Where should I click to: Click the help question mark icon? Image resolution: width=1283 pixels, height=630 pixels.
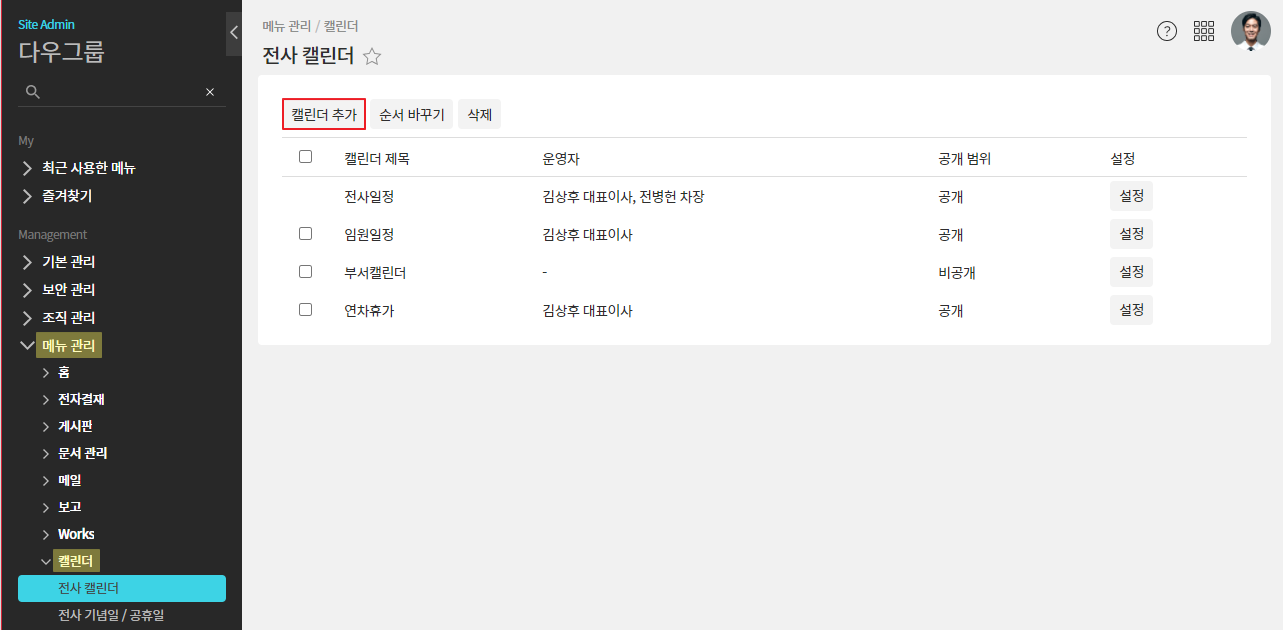[x=1167, y=31]
